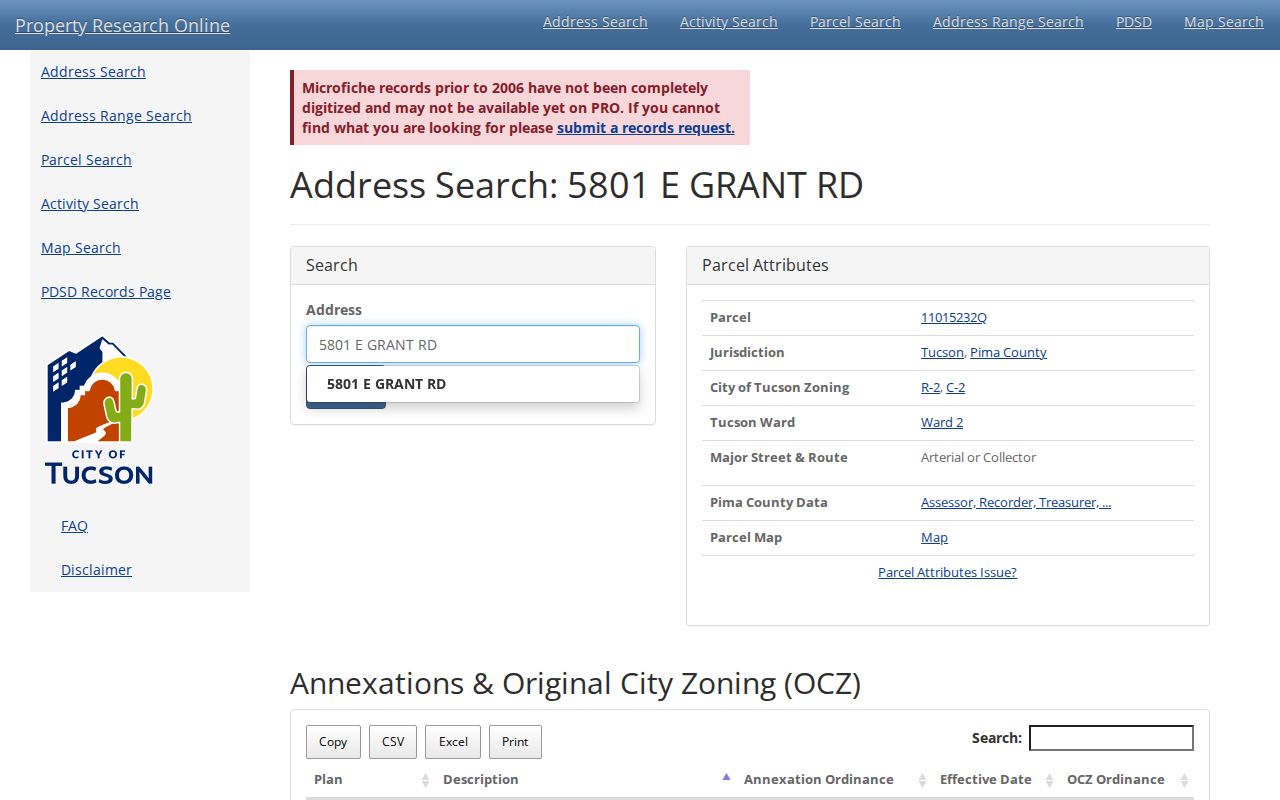Screen dimensions: 1280x800
Task: Click the Pima County jurisdiction link
Action: point(1008,352)
